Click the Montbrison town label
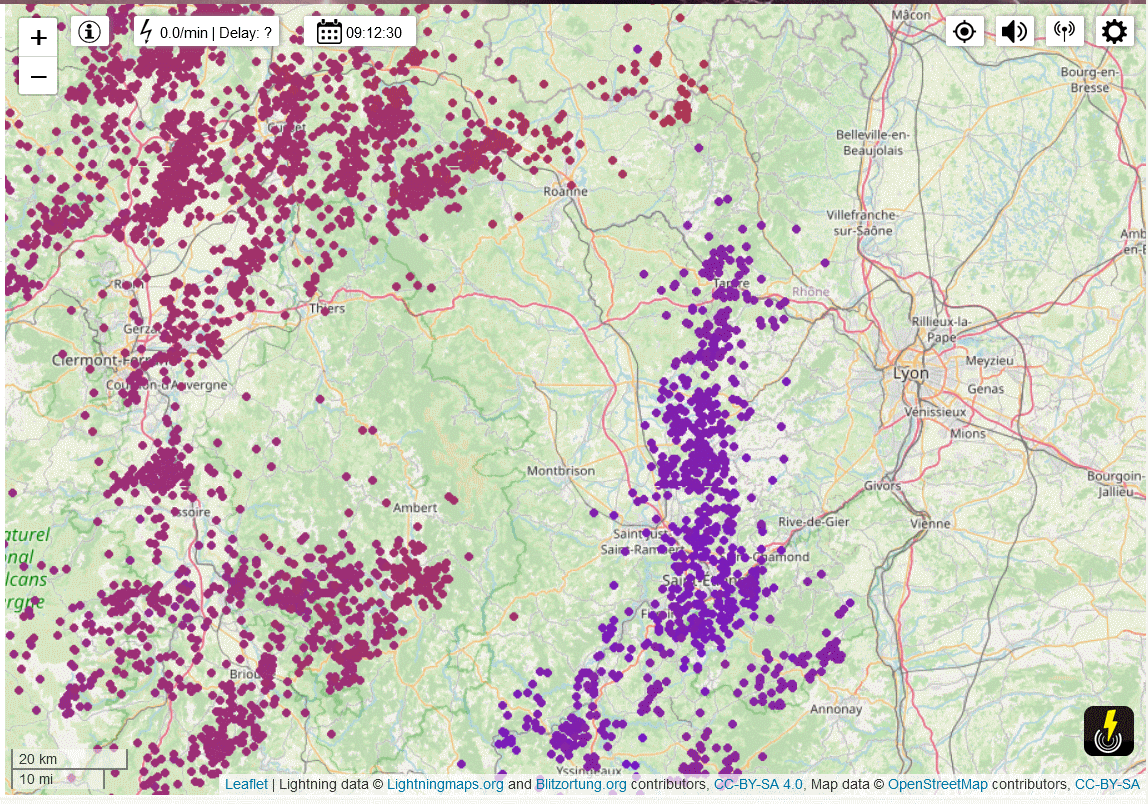 tap(560, 470)
